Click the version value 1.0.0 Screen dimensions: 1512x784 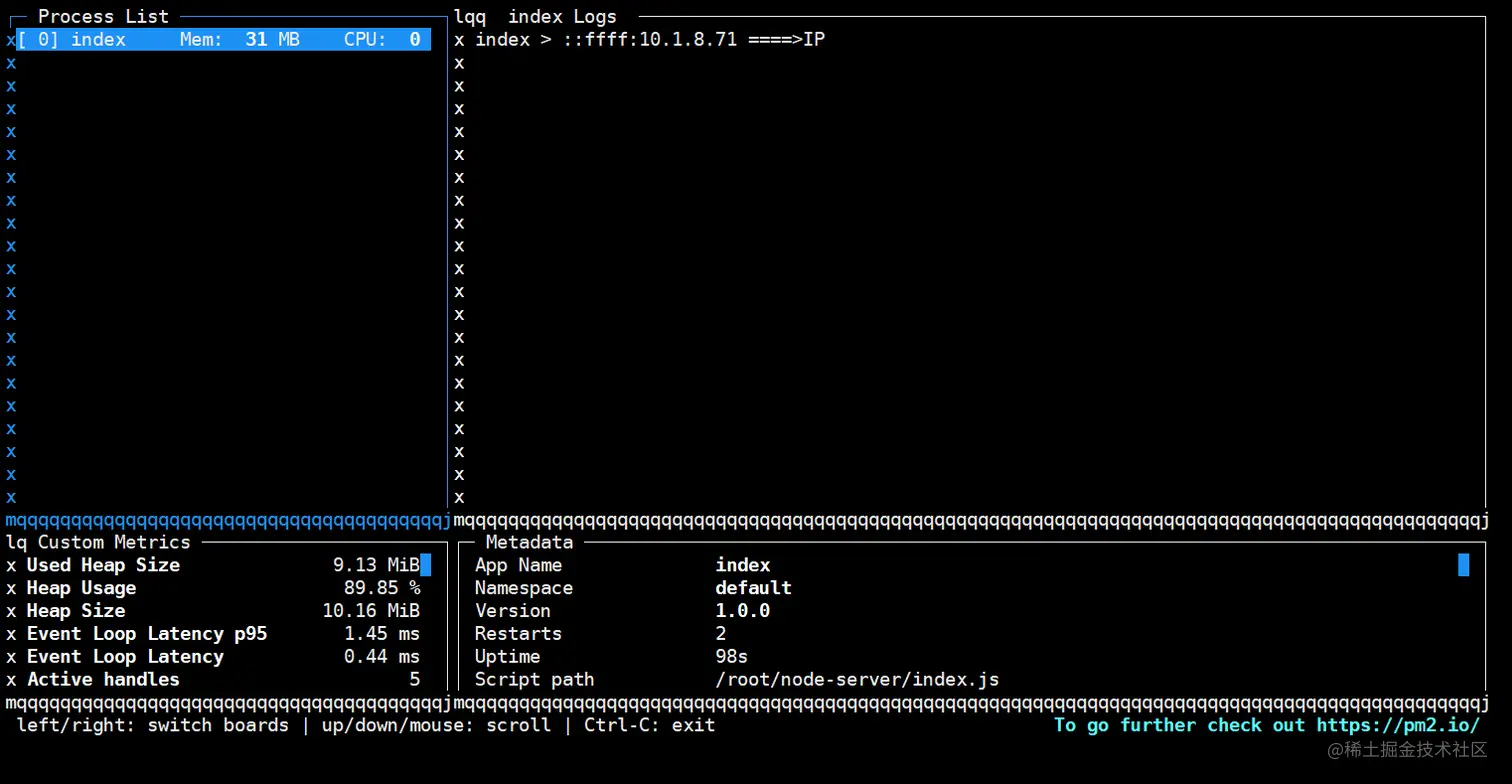pos(743,611)
